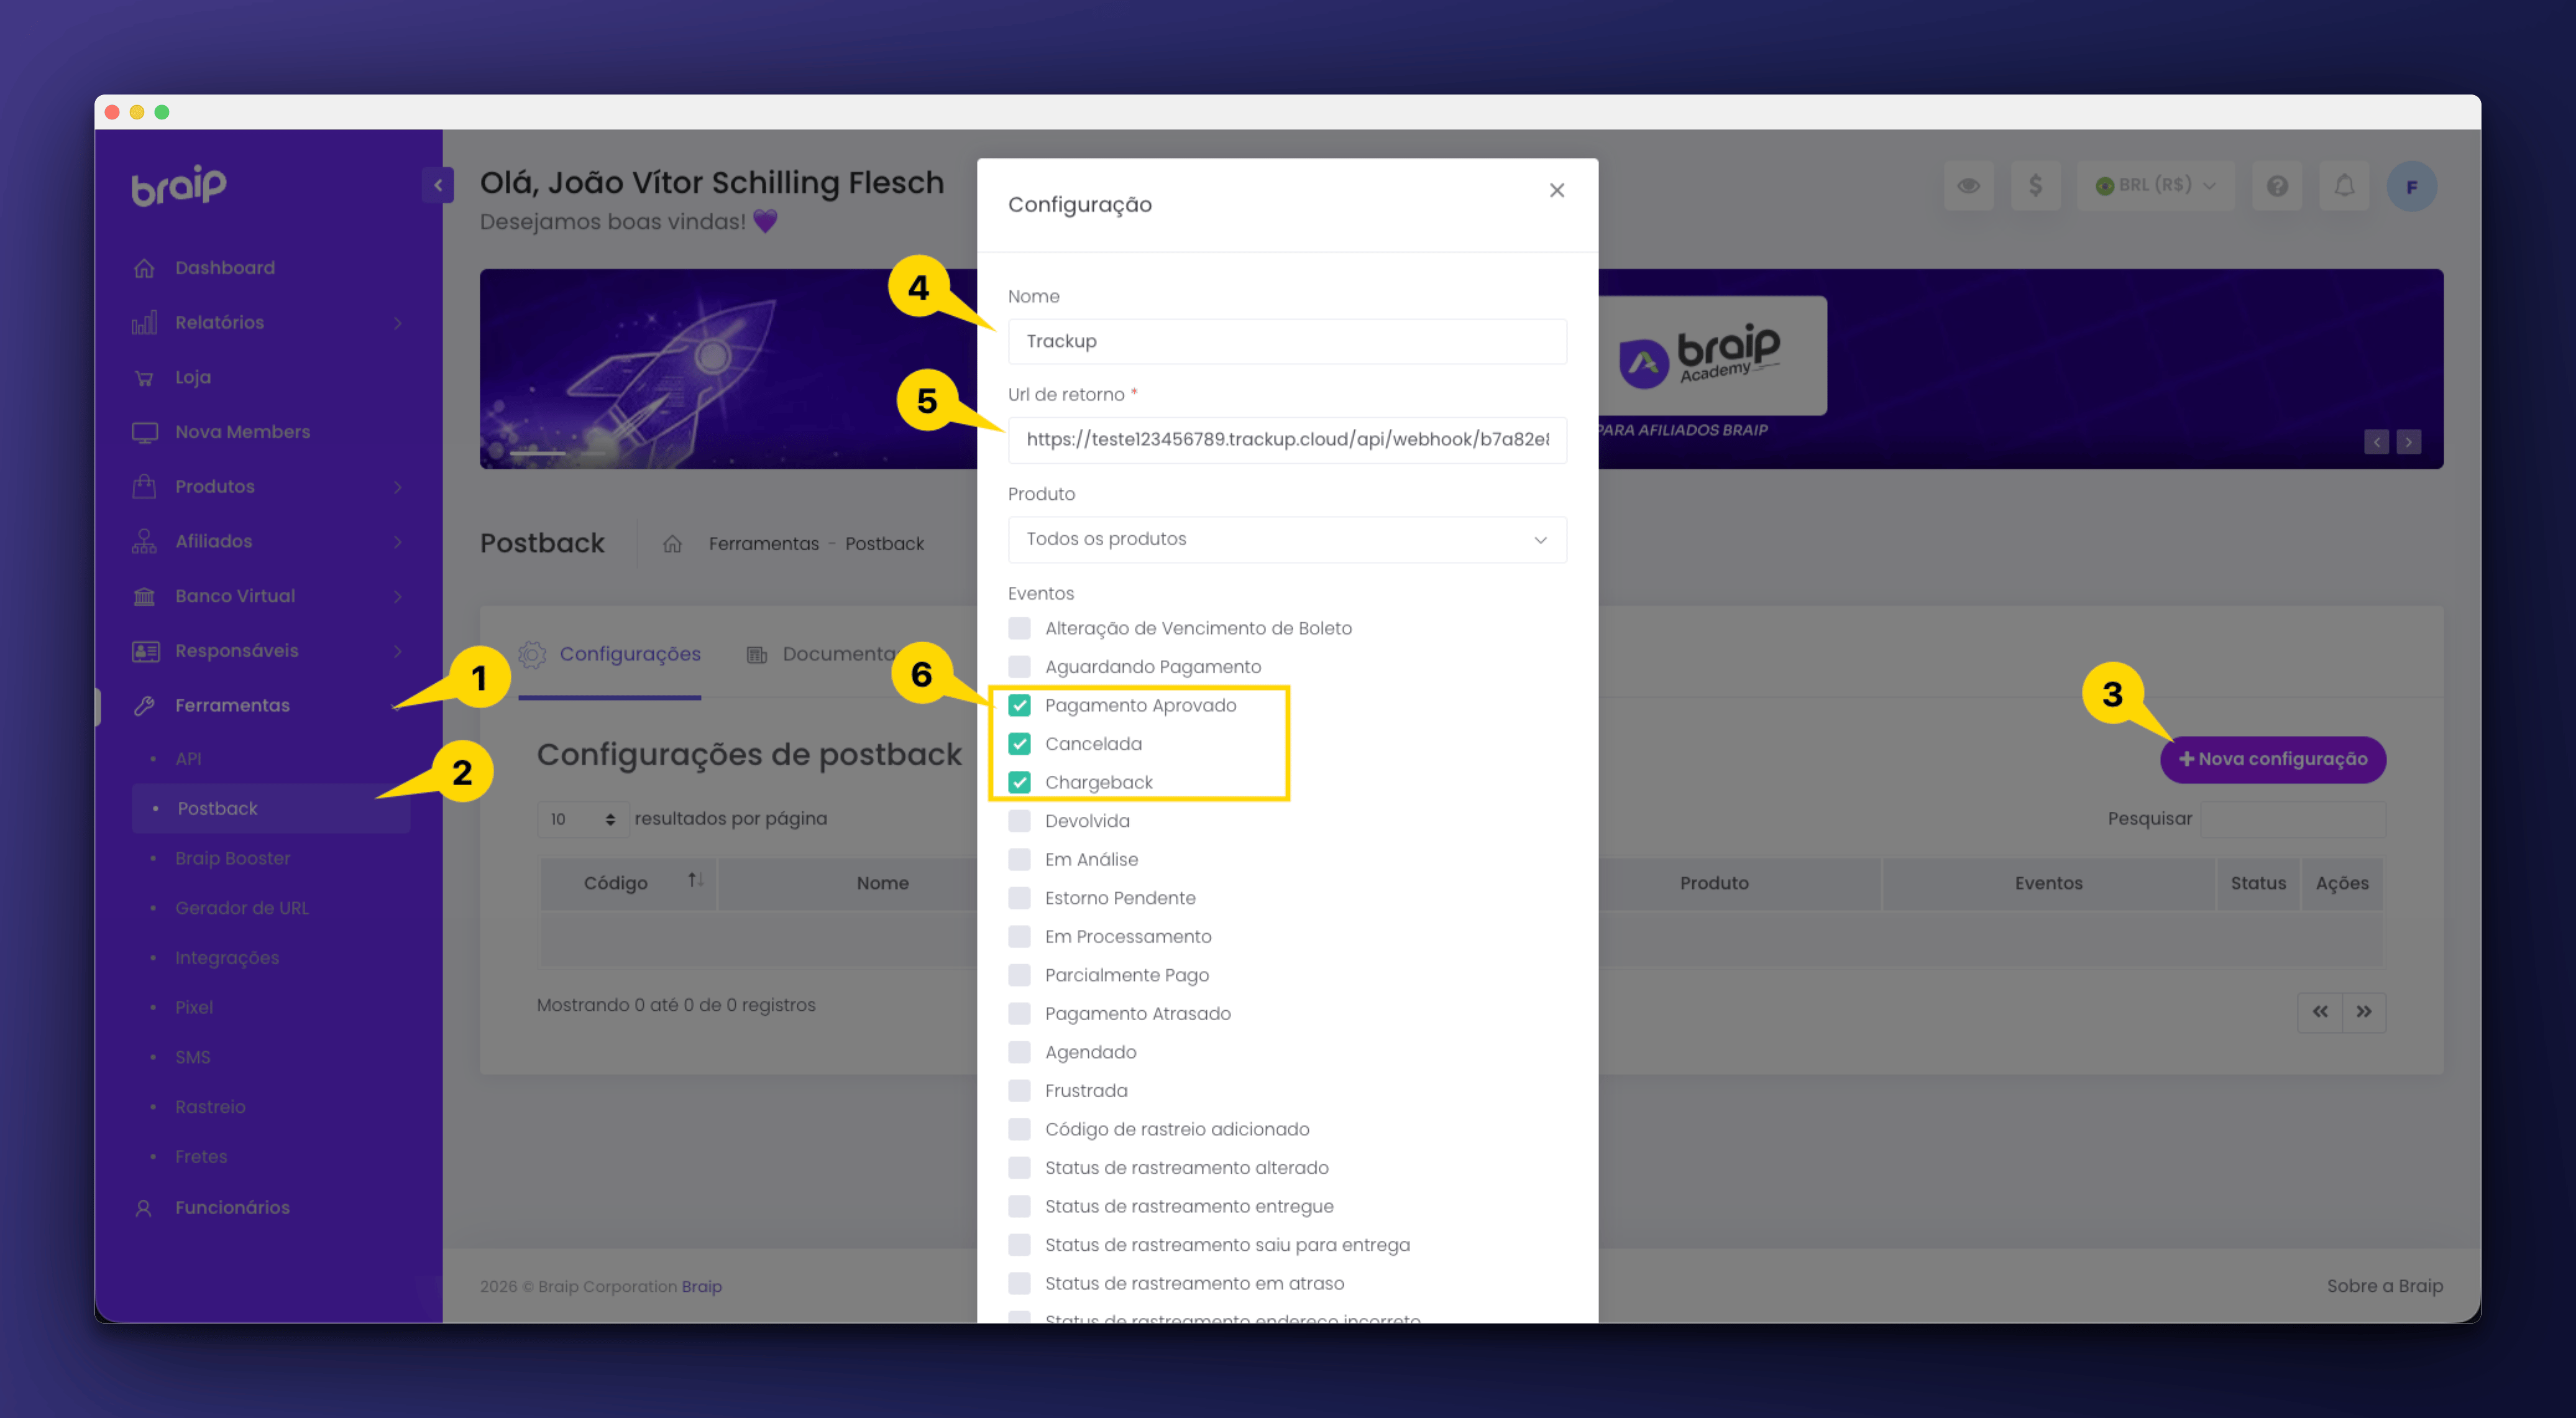Check the Agendado event

click(1019, 1052)
